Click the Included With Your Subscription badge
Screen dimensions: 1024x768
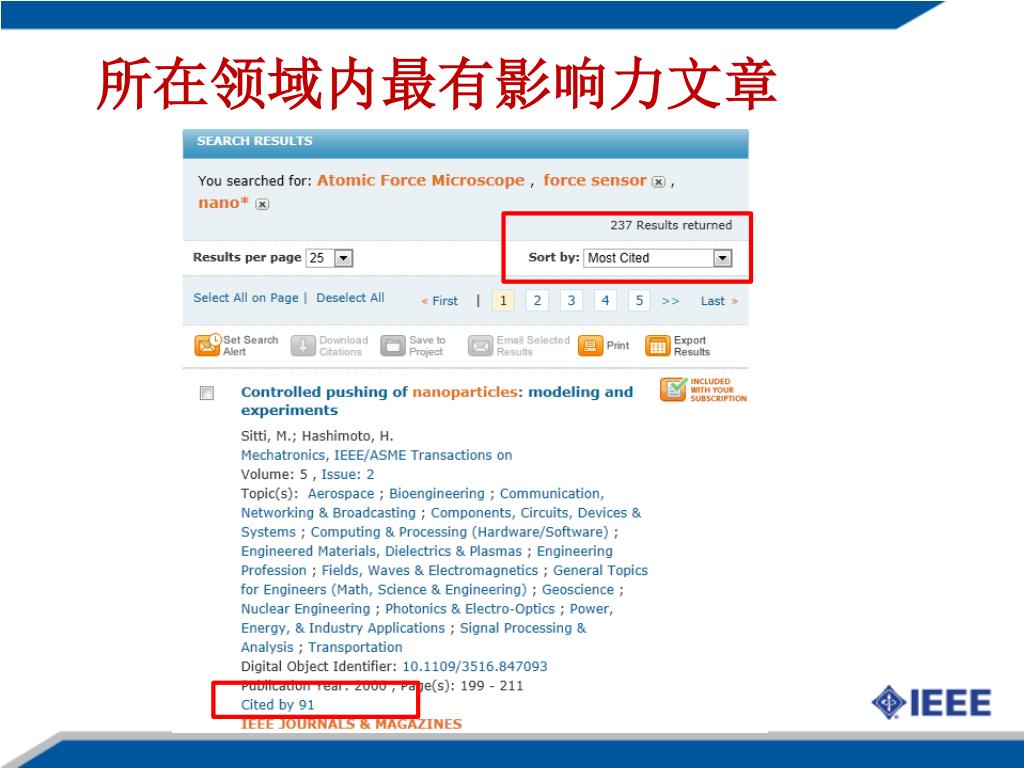click(703, 390)
